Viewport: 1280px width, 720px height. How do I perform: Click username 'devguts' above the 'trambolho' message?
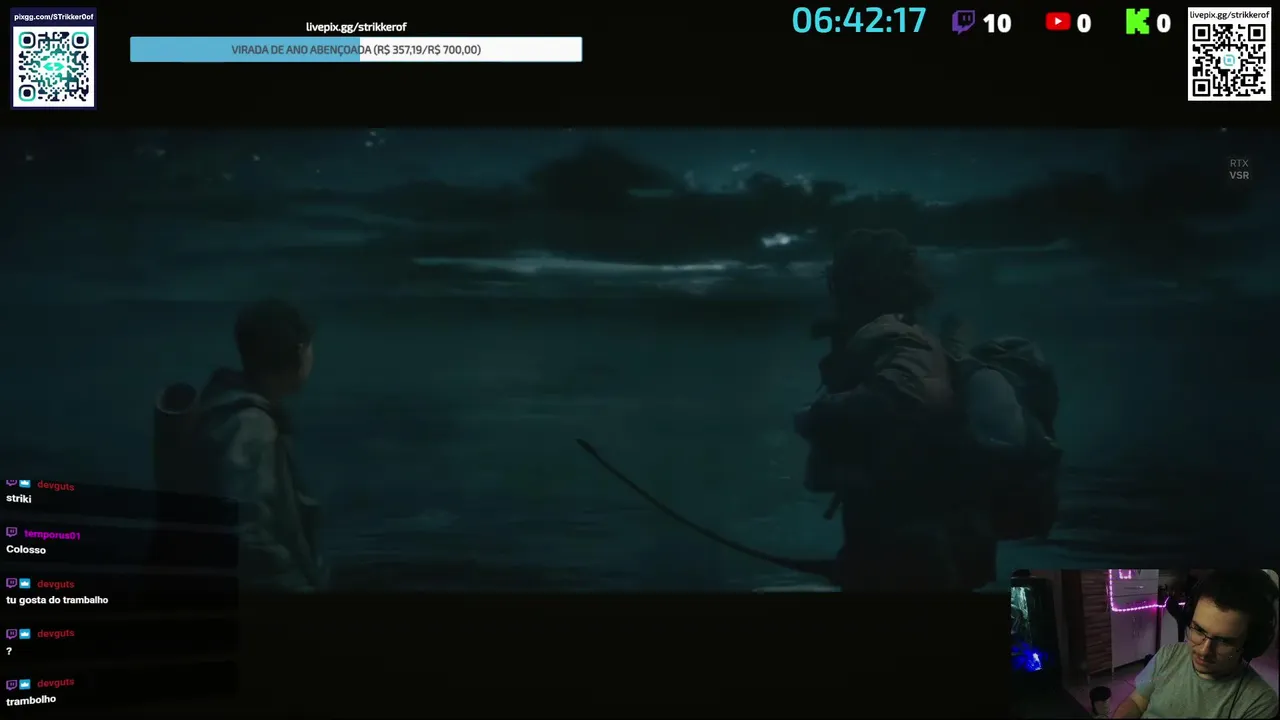pos(55,683)
